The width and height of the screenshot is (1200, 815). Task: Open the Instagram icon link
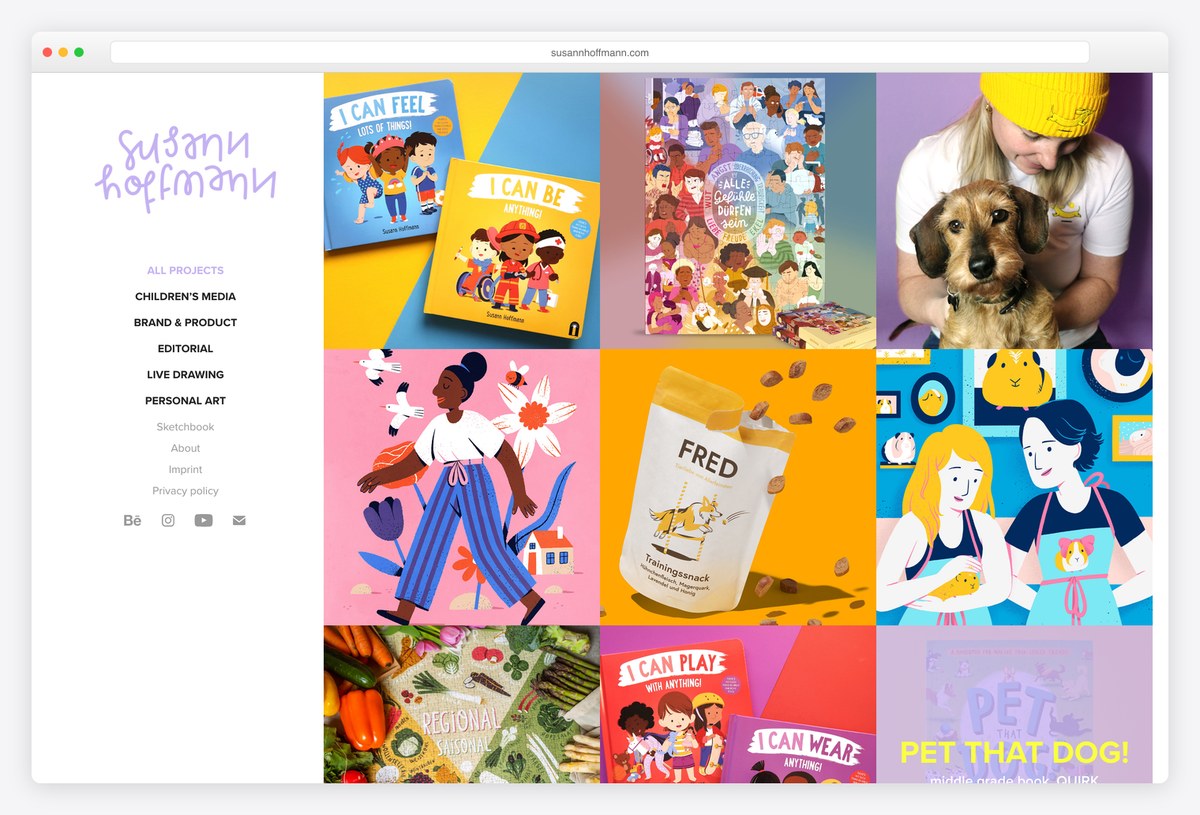(168, 520)
